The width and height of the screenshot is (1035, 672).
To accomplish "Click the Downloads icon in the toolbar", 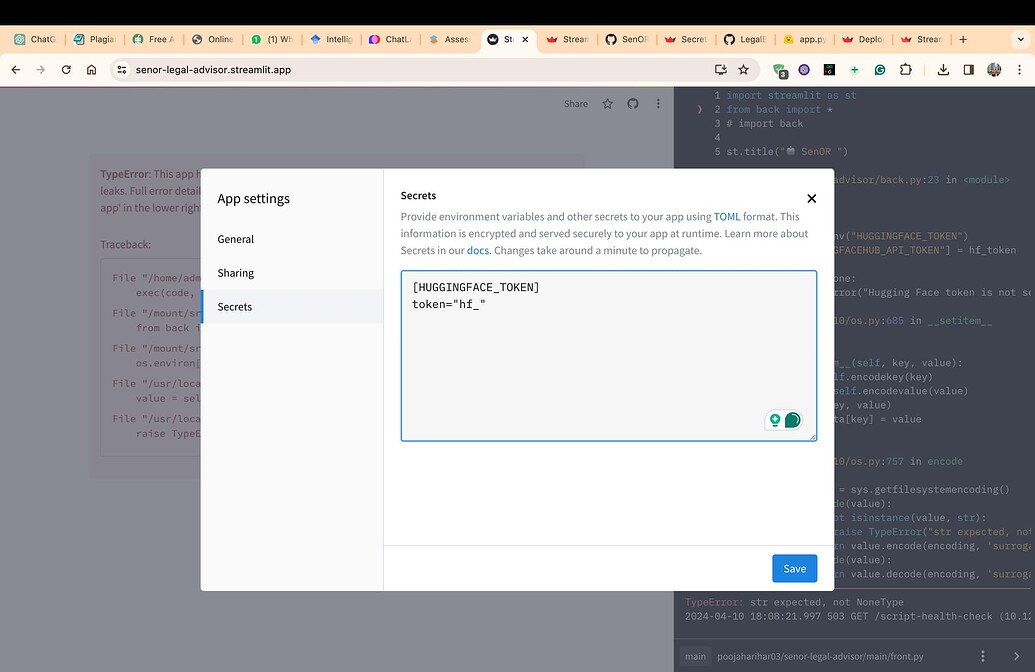I will 943,70.
